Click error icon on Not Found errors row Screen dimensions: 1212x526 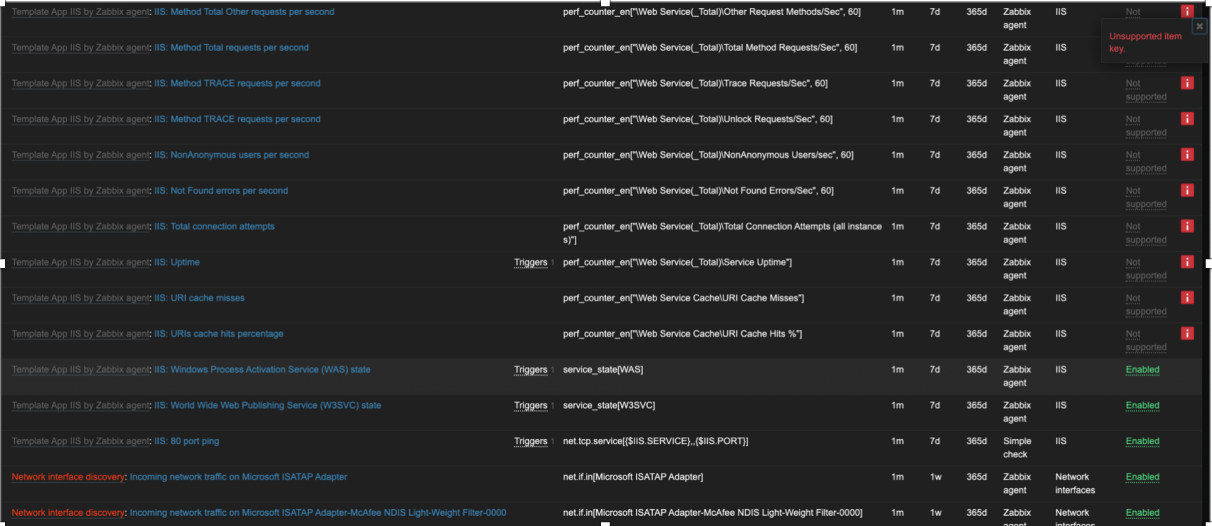click(1187, 191)
